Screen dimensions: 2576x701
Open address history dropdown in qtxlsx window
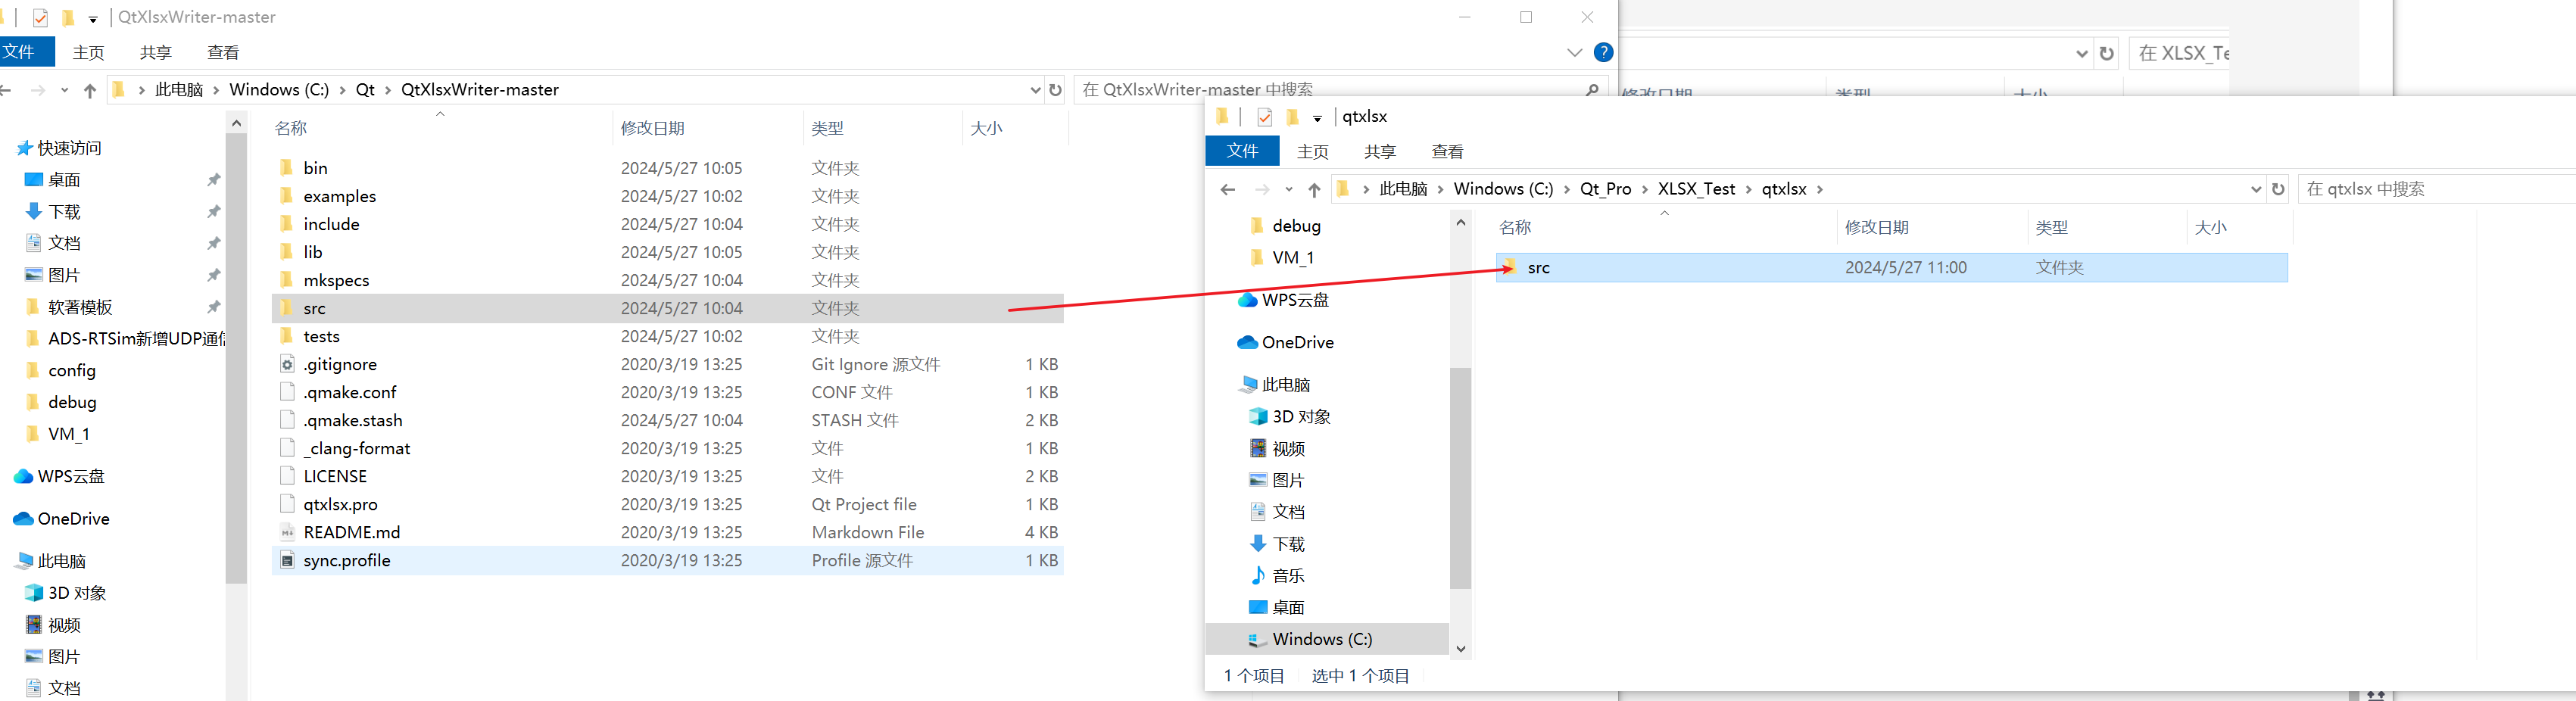coord(2256,189)
